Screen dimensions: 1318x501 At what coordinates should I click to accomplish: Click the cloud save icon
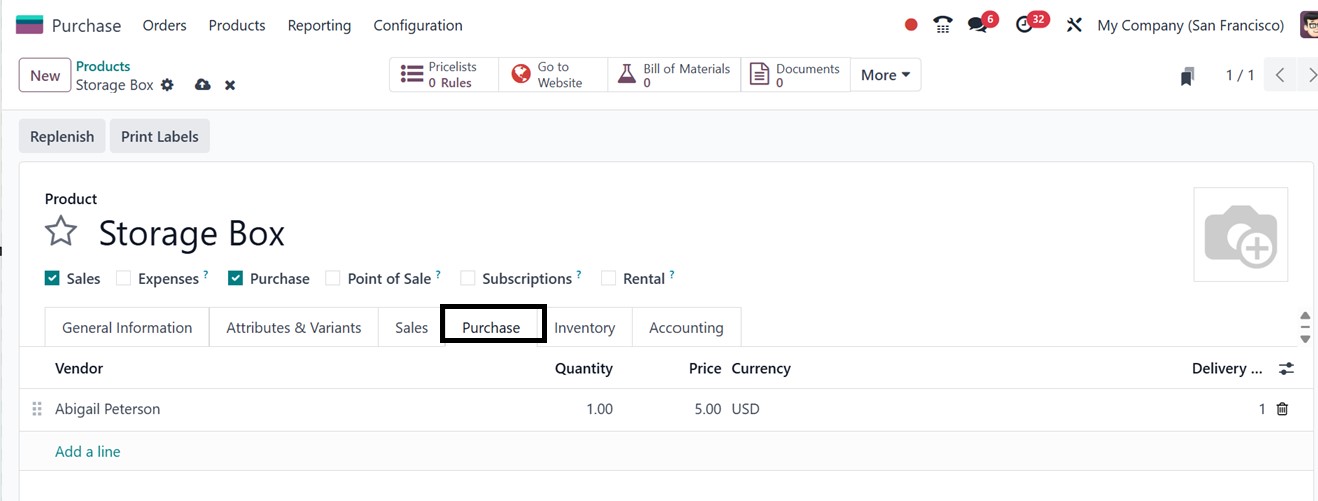(x=203, y=85)
